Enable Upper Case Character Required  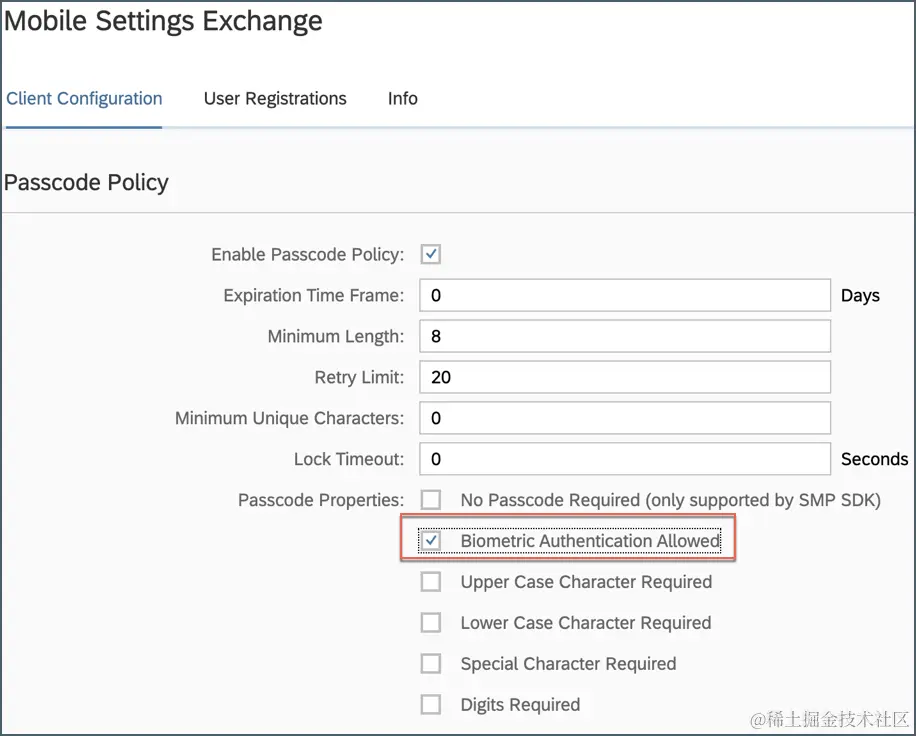click(431, 582)
